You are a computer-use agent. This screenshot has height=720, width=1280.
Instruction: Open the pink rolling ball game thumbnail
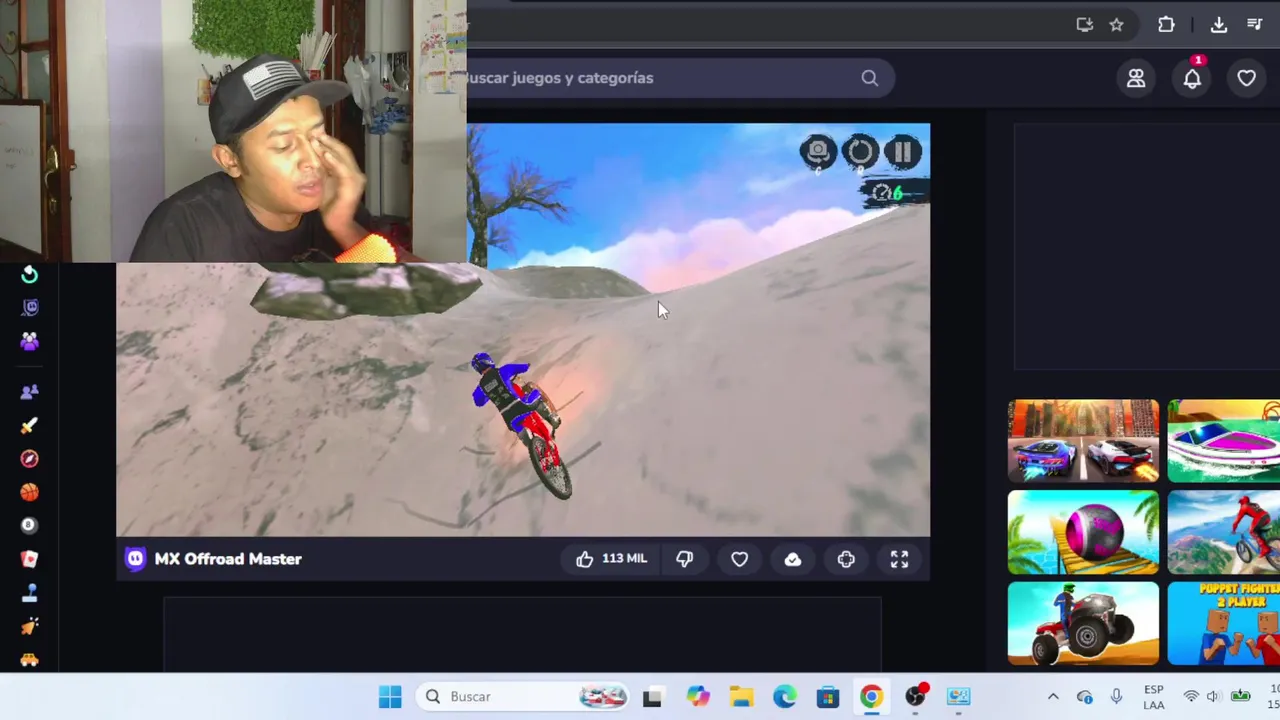click(x=1083, y=532)
